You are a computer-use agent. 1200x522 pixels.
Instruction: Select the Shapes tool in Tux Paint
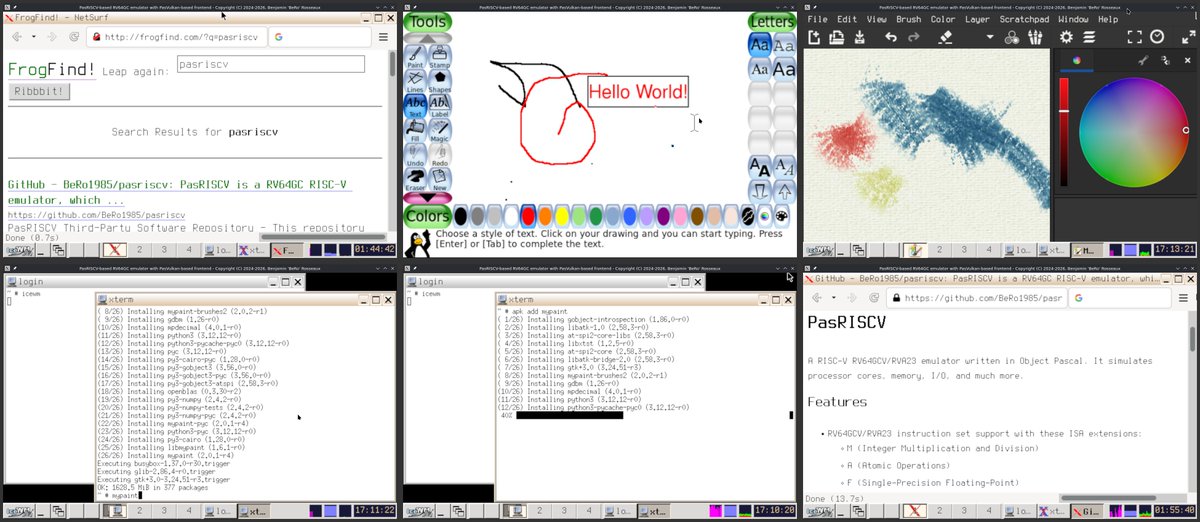coord(440,82)
